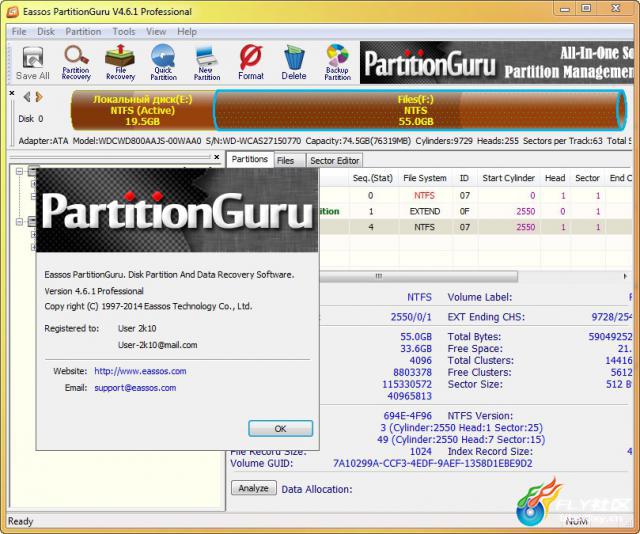
Task: Click start cylinder 2550 in EXTEND row
Action: 525,211
